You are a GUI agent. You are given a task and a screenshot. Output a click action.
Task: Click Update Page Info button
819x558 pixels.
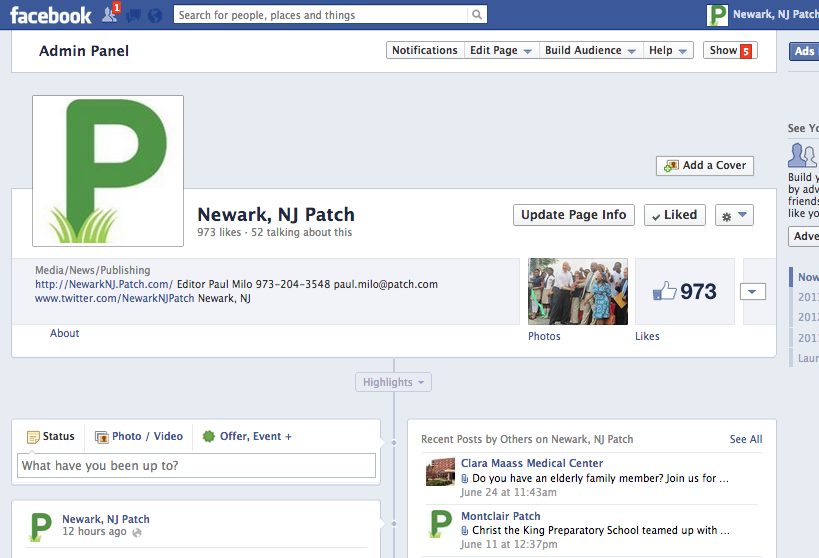point(574,215)
